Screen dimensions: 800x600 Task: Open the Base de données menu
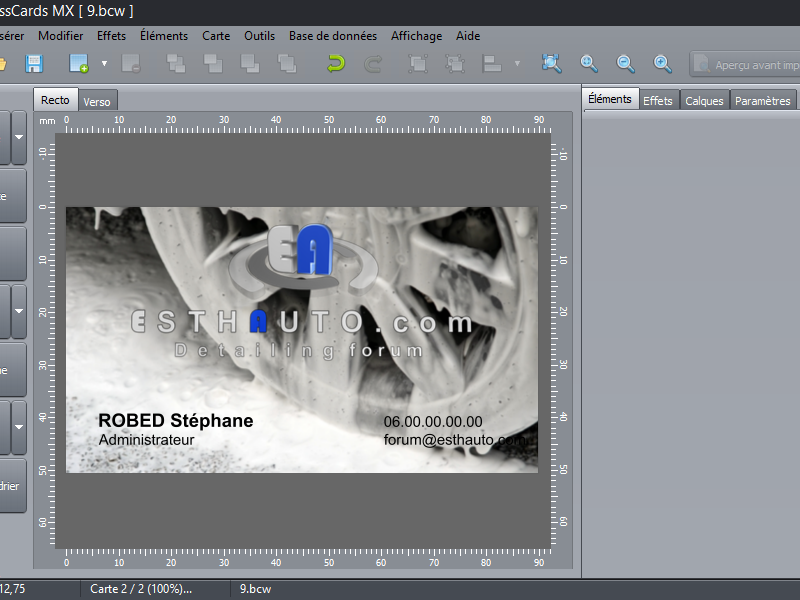click(333, 36)
